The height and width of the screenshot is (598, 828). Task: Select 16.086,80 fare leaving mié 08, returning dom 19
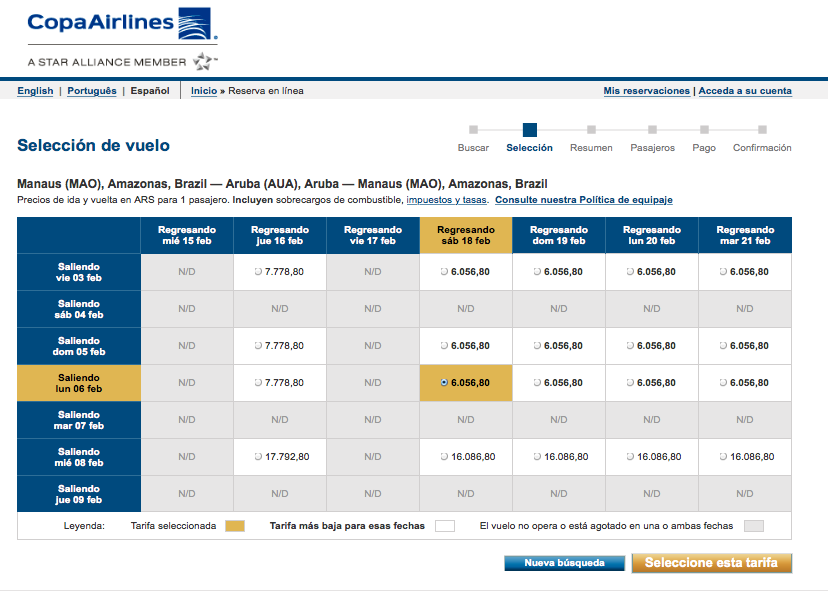[537, 457]
